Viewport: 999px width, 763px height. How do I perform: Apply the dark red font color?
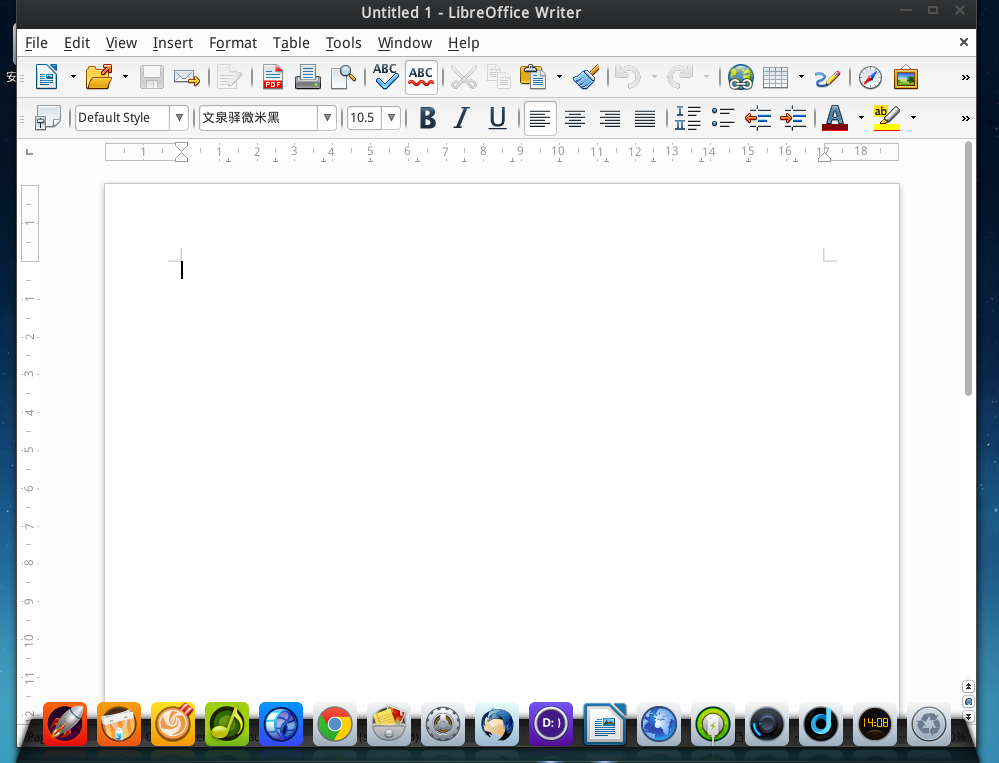tap(834, 118)
